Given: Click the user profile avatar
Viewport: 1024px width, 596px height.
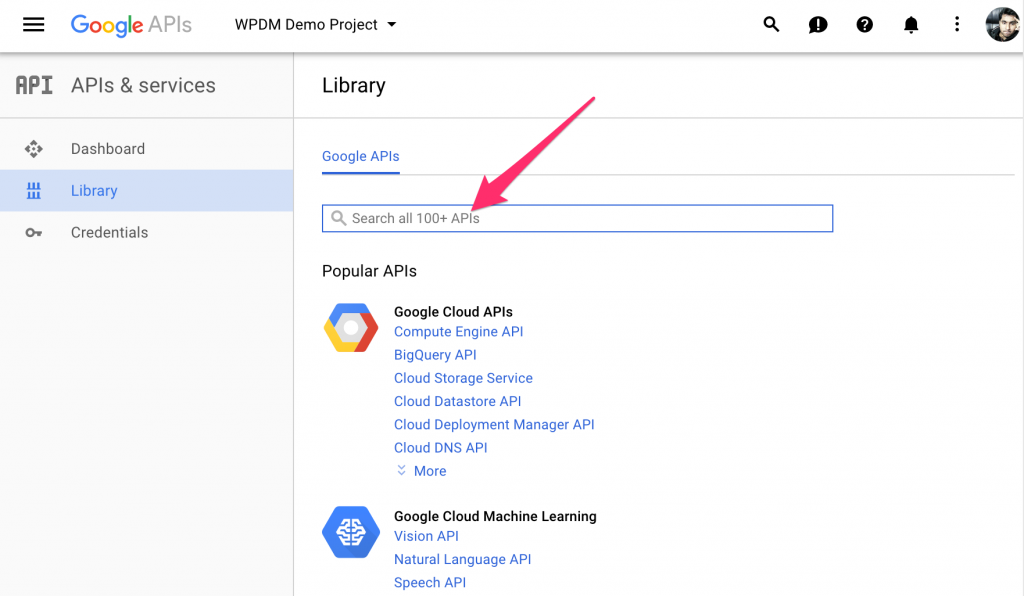Looking at the screenshot, I should (x=1001, y=25).
